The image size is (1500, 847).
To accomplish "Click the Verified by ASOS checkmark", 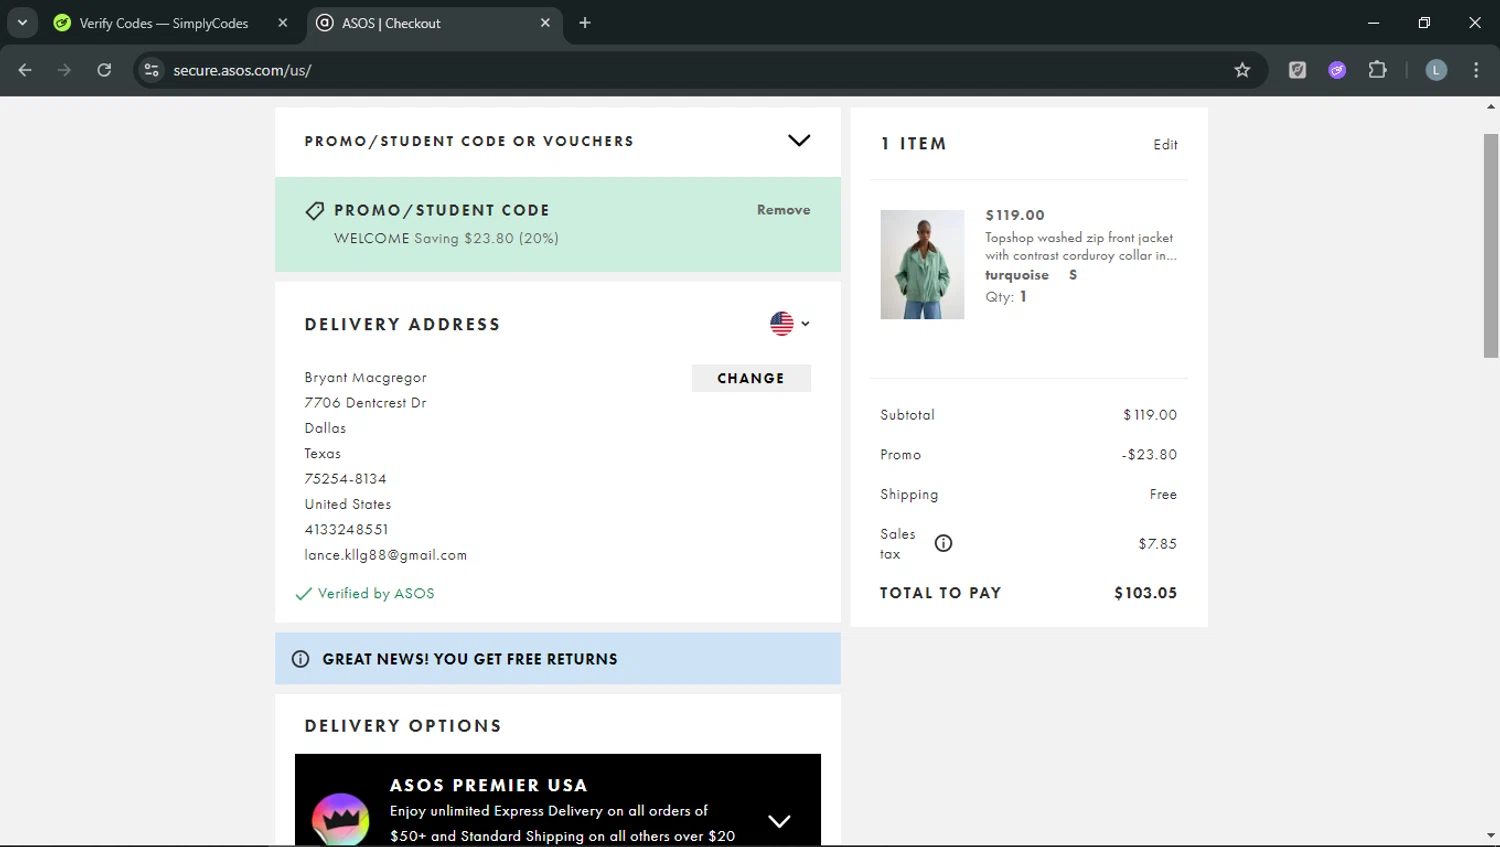I will tap(303, 594).
